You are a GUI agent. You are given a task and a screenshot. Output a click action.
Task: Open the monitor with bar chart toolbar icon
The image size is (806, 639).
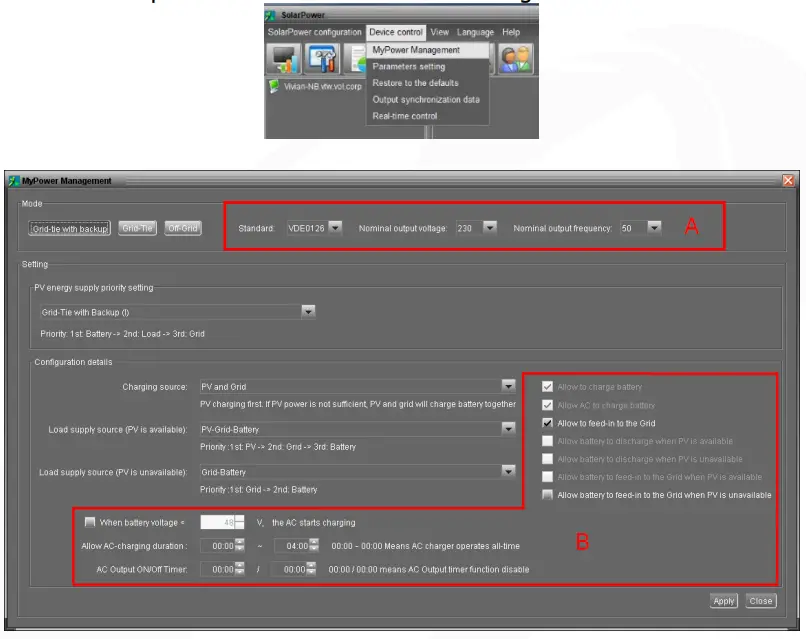click(x=283, y=59)
